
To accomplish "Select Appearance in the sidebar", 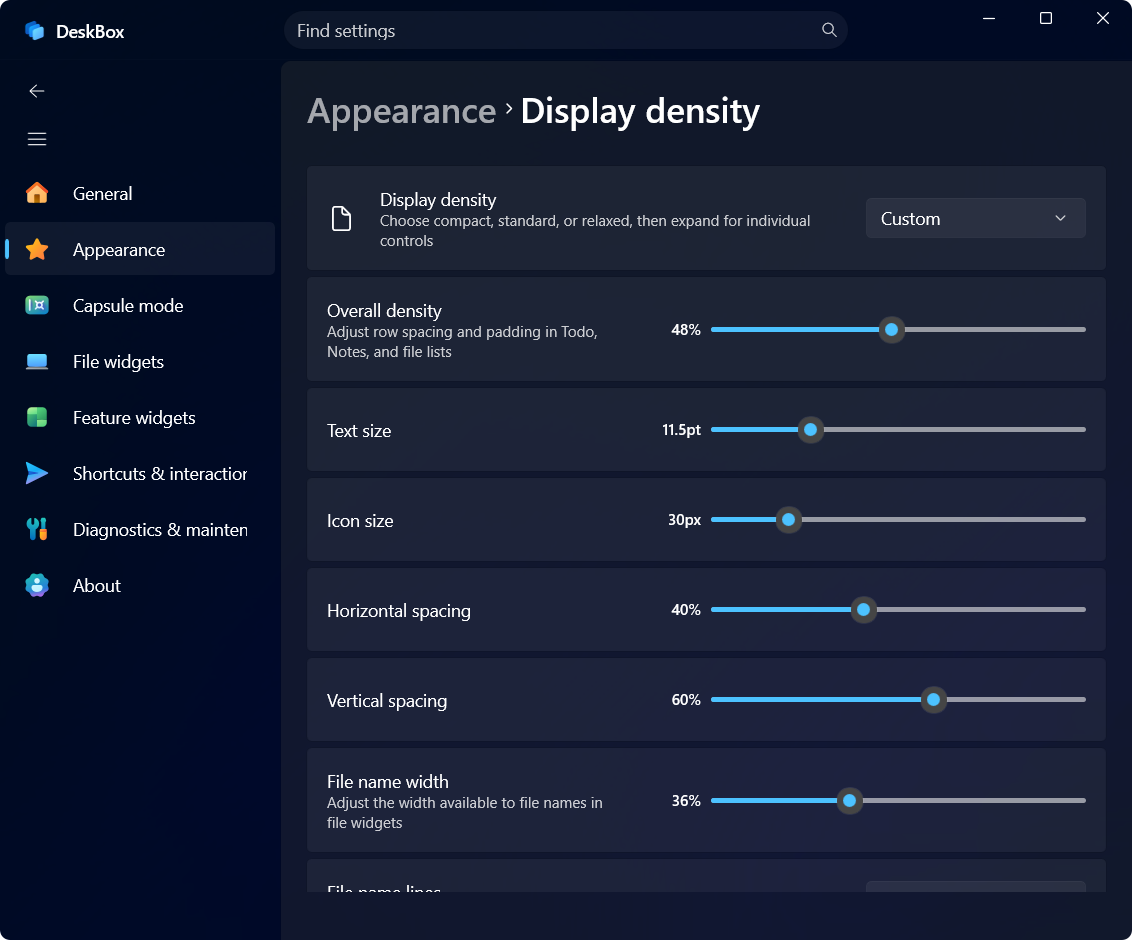I will pos(140,249).
